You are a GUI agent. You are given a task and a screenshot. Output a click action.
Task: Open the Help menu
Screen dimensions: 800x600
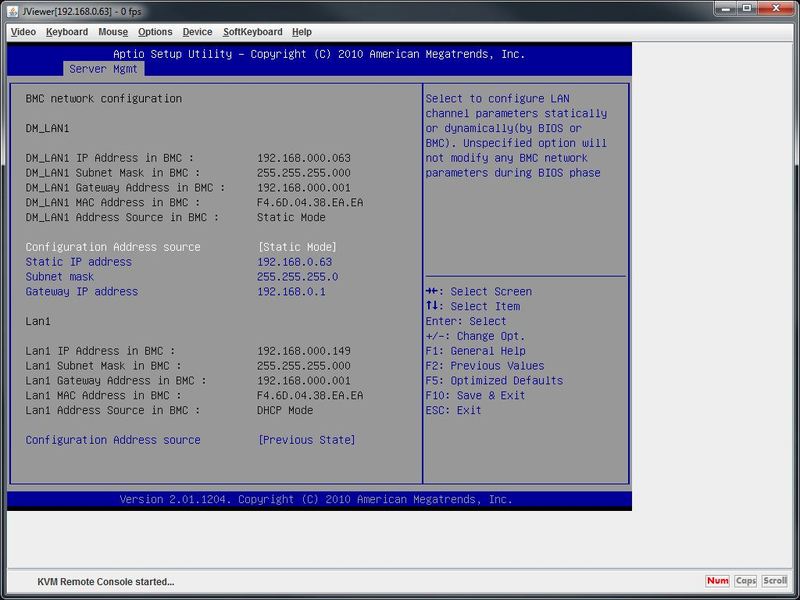coord(302,32)
